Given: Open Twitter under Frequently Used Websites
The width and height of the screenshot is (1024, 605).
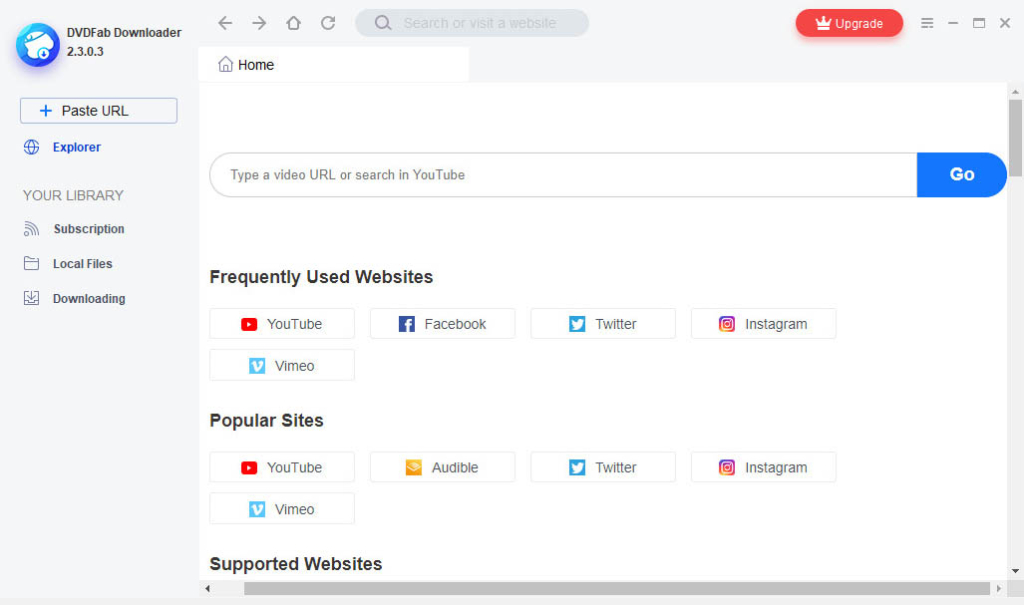Looking at the screenshot, I should click(603, 324).
